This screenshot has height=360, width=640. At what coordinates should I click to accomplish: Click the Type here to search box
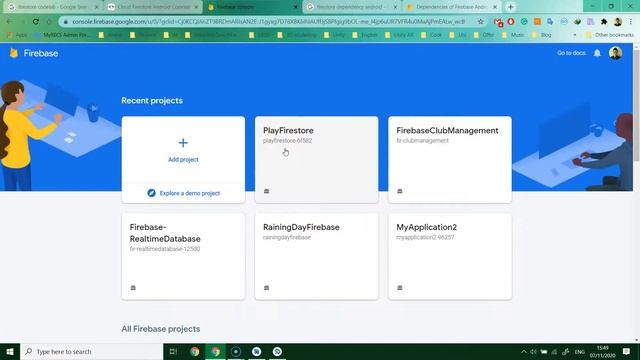pos(92,351)
